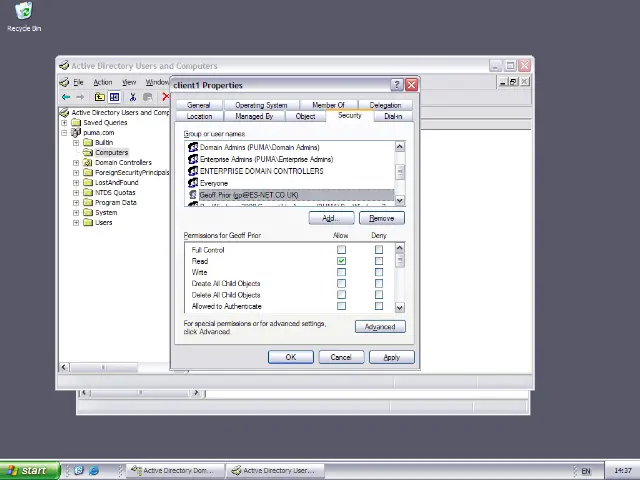The height and width of the screenshot is (480, 640).
Task: Open the Recycle Bin desktop icon
Action: point(24,16)
